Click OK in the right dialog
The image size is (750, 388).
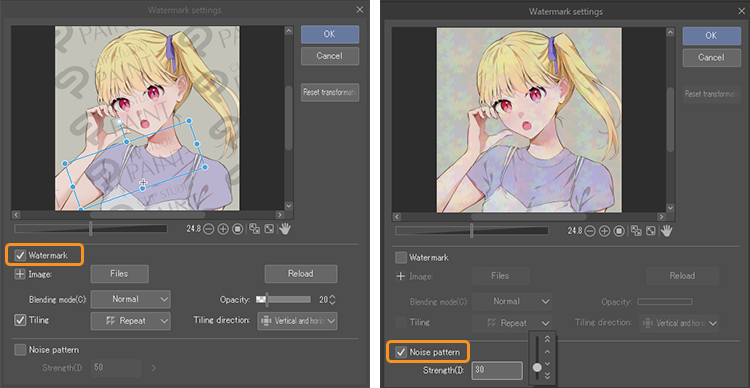tap(711, 36)
